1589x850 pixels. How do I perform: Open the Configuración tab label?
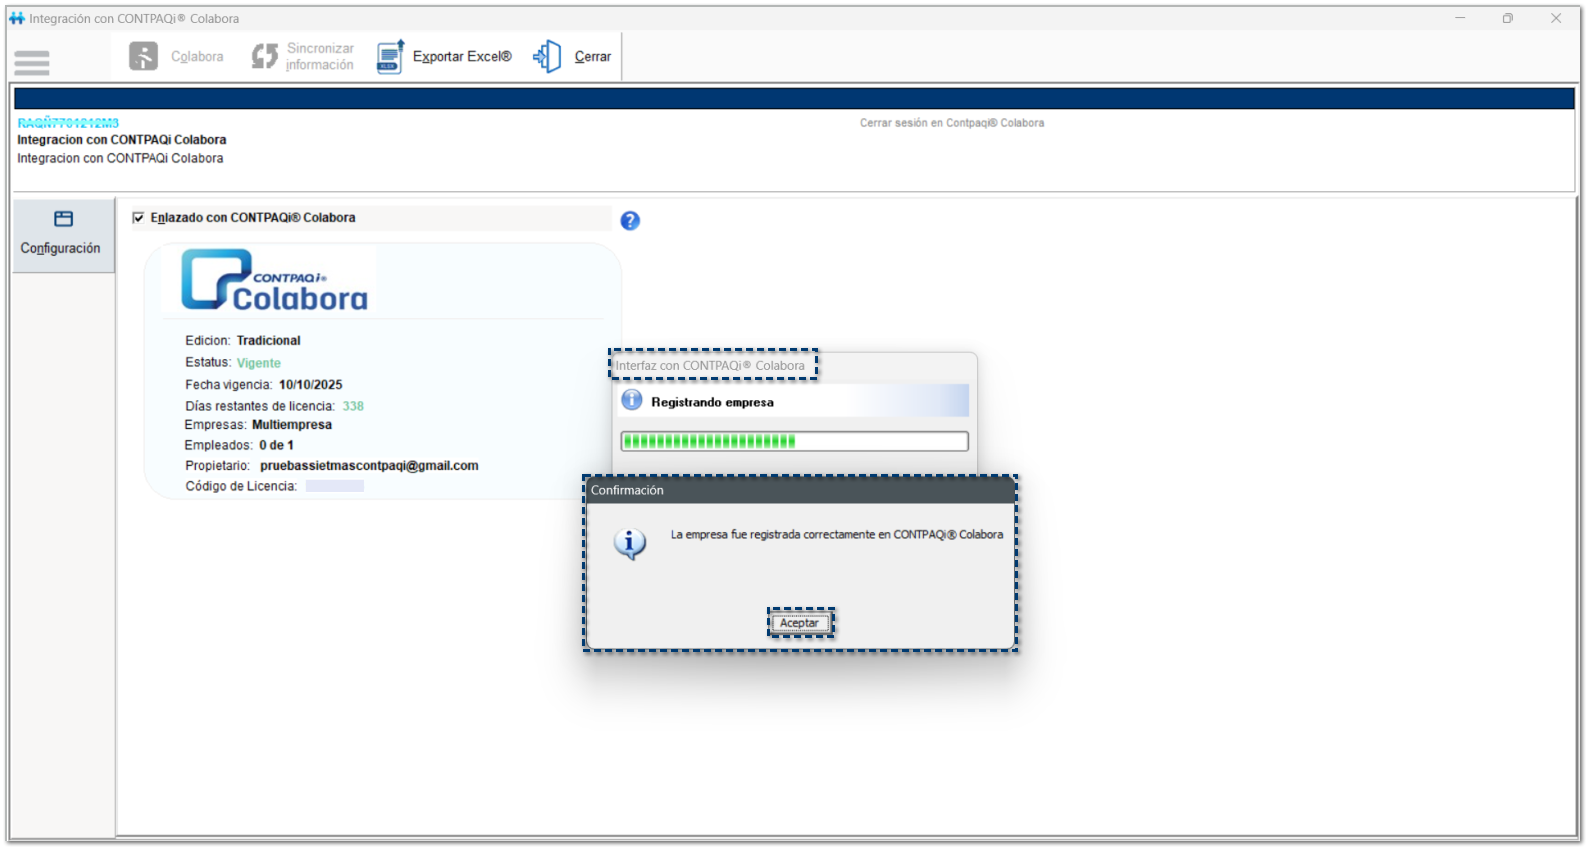pos(61,248)
